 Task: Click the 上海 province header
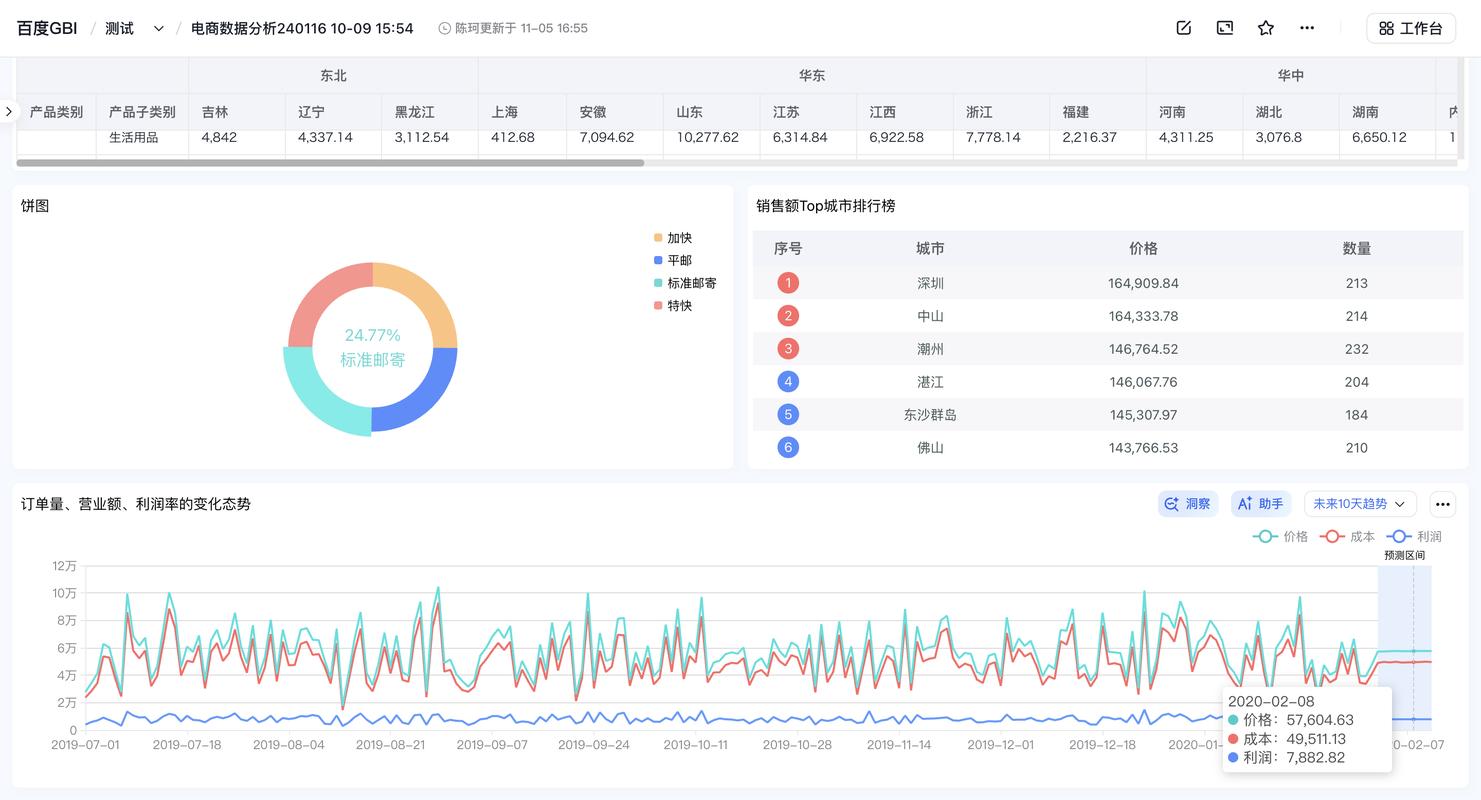[x=522, y=112]
